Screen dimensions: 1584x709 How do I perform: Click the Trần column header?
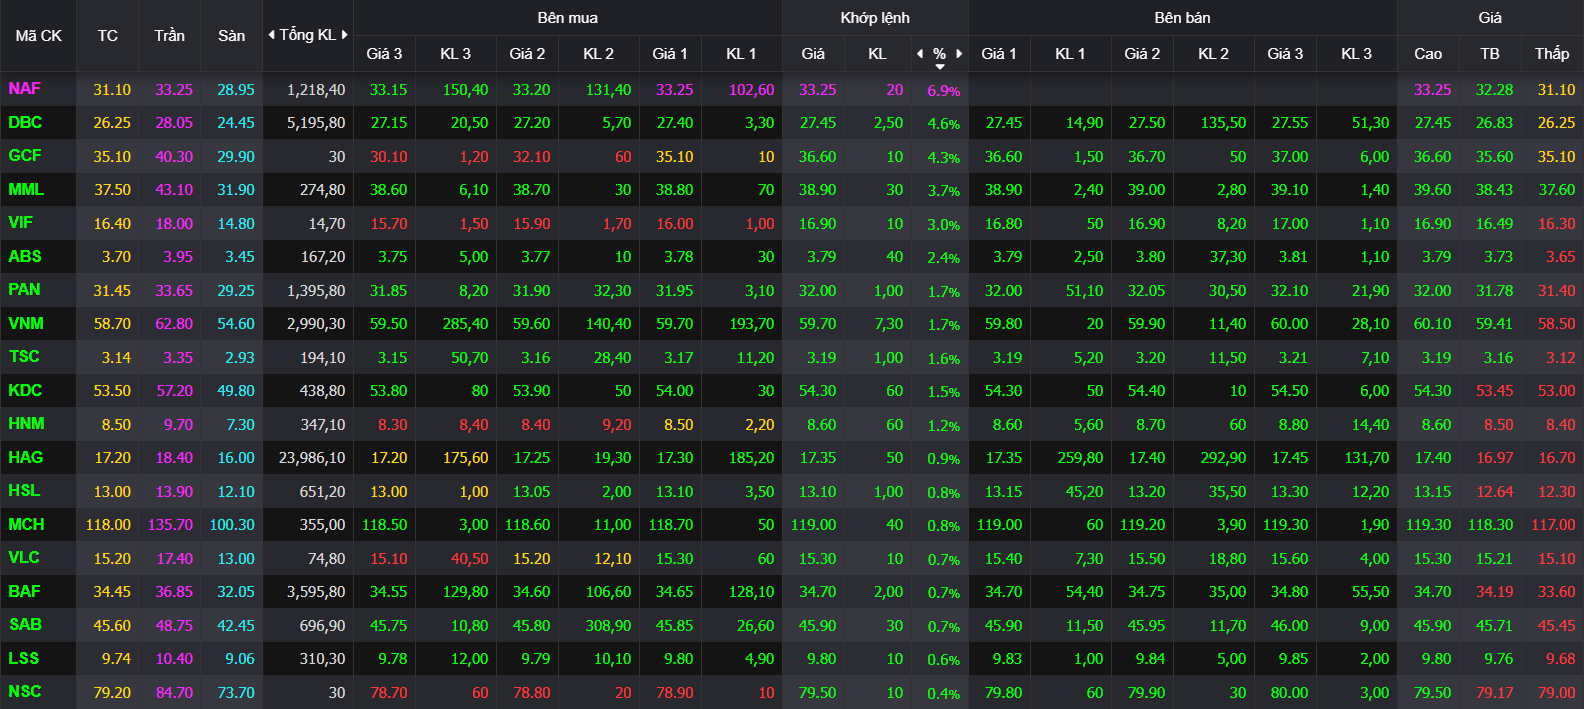[x=169, y=36]
